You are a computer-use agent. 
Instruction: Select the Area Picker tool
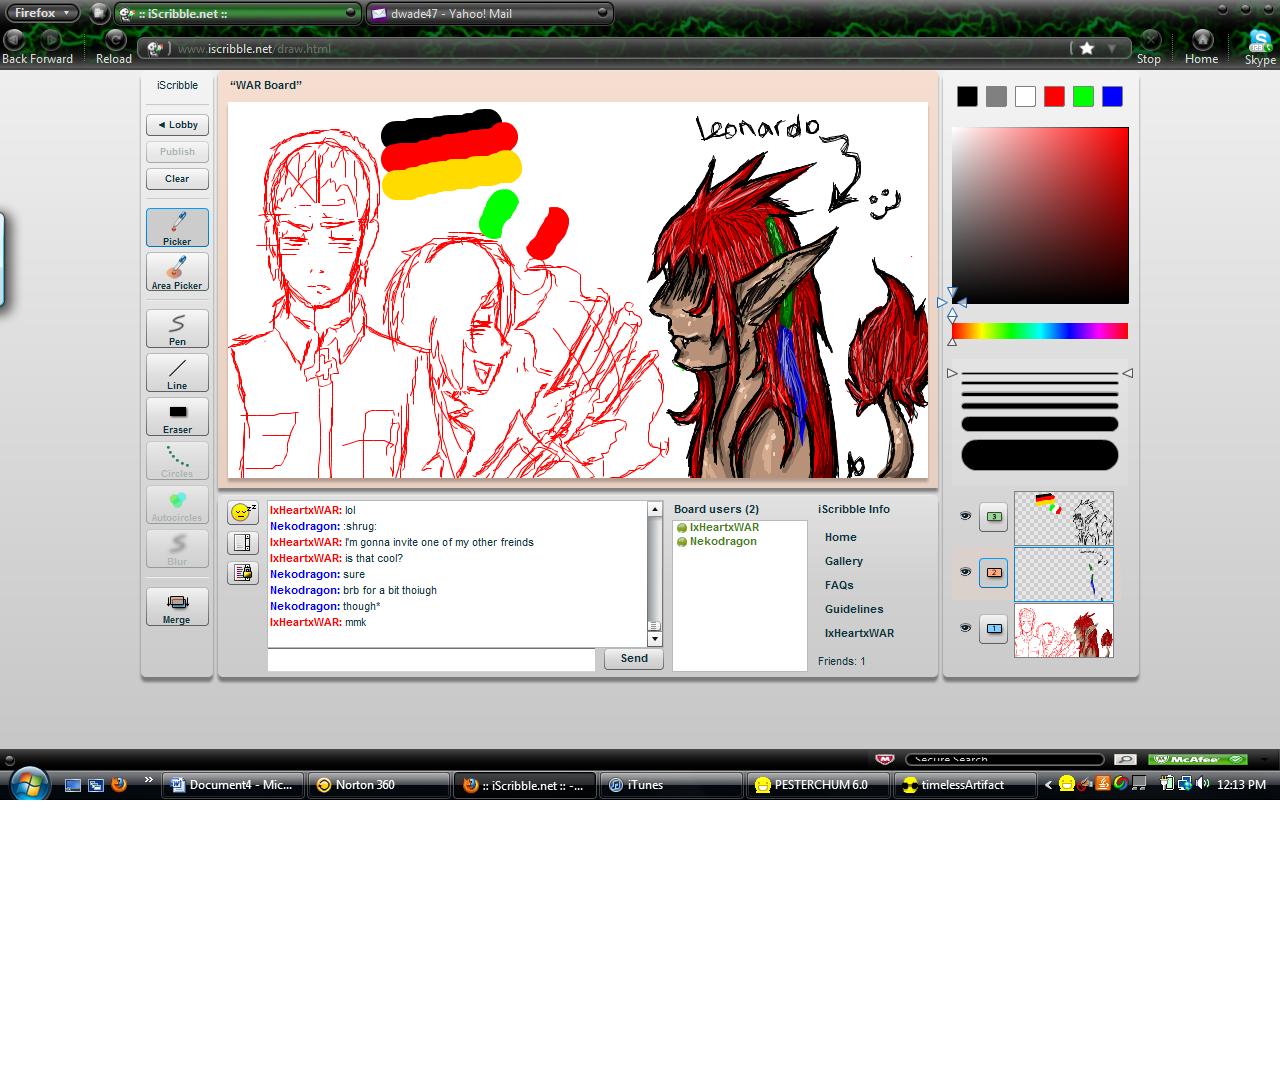pyautogui.click(x=177, y=271)
